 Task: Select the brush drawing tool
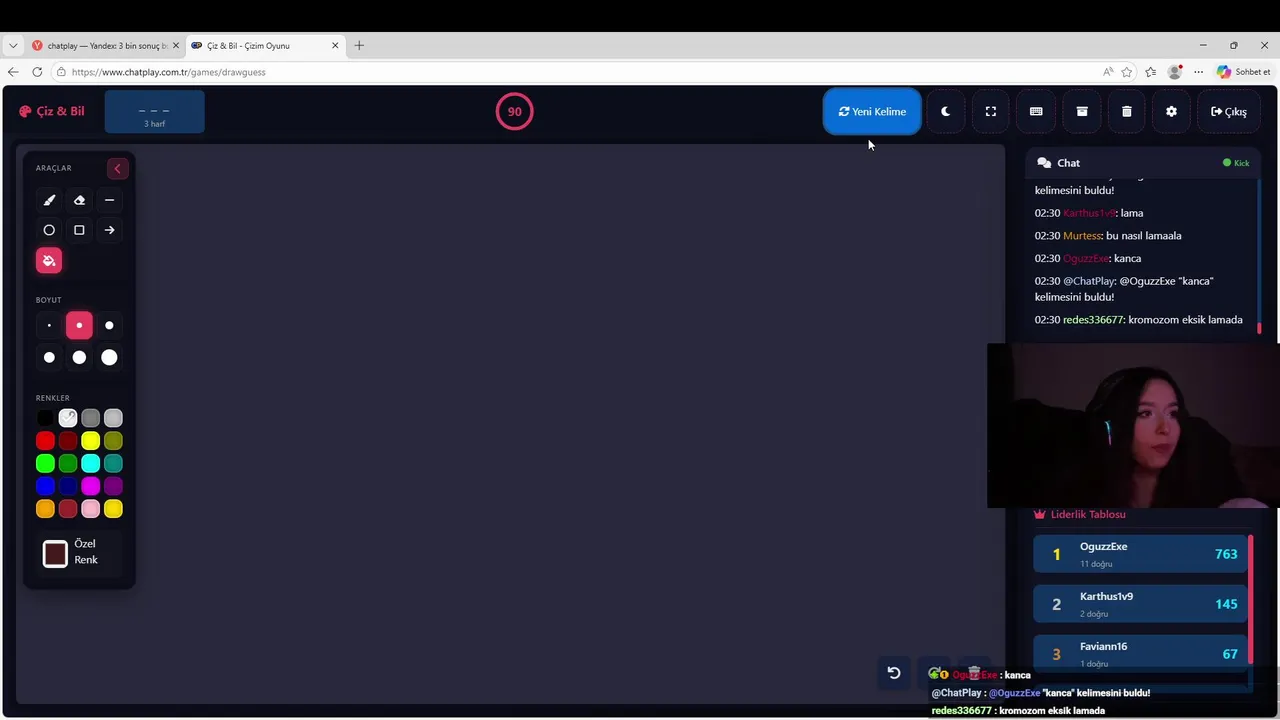49,200
